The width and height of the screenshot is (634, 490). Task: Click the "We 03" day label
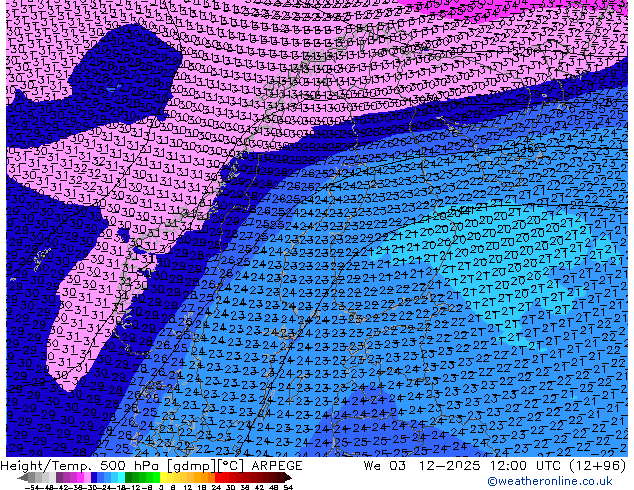click(x=384, y=466)
